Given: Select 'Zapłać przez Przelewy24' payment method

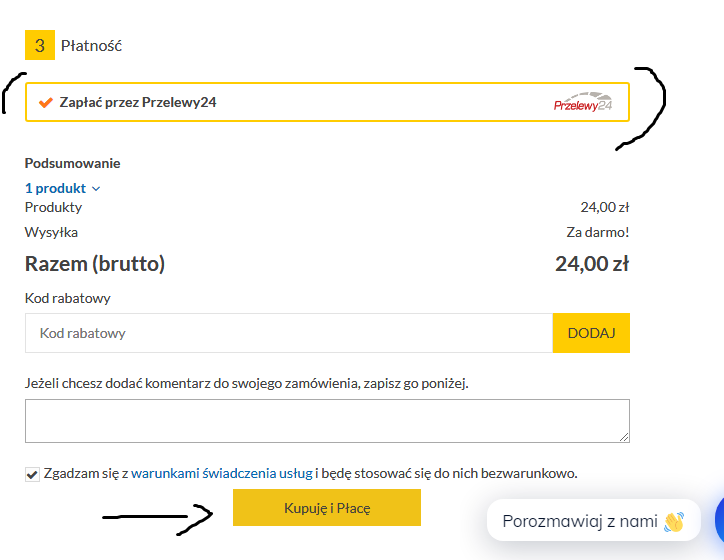Looking at the screenshot, I should coord(138,102).
